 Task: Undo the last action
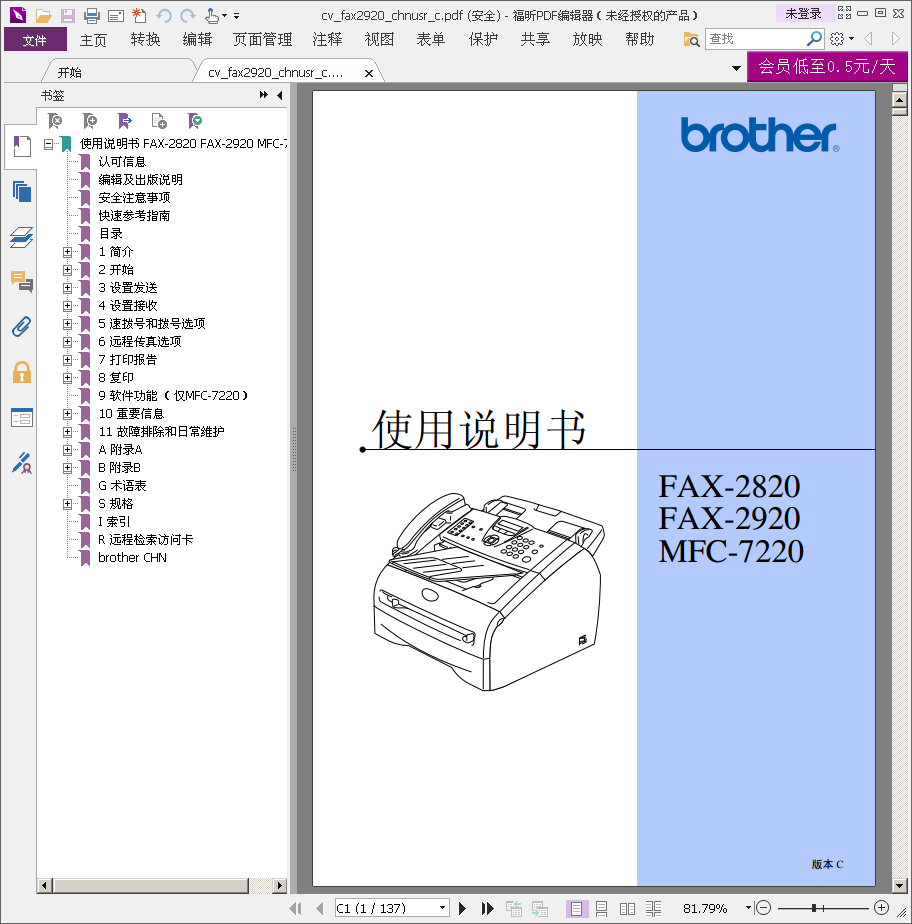point(164,16)
